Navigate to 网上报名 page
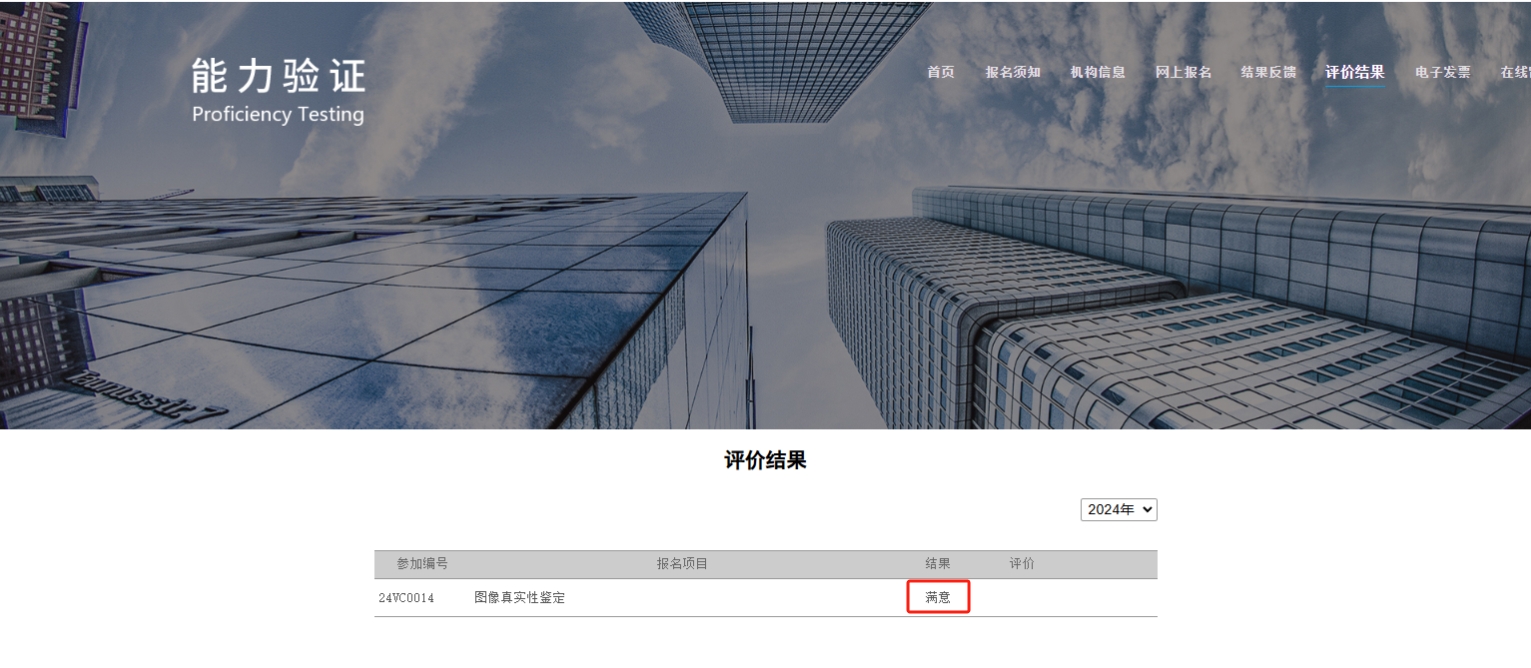Viewport: 1531px width, 668px height. (1183, 72)
